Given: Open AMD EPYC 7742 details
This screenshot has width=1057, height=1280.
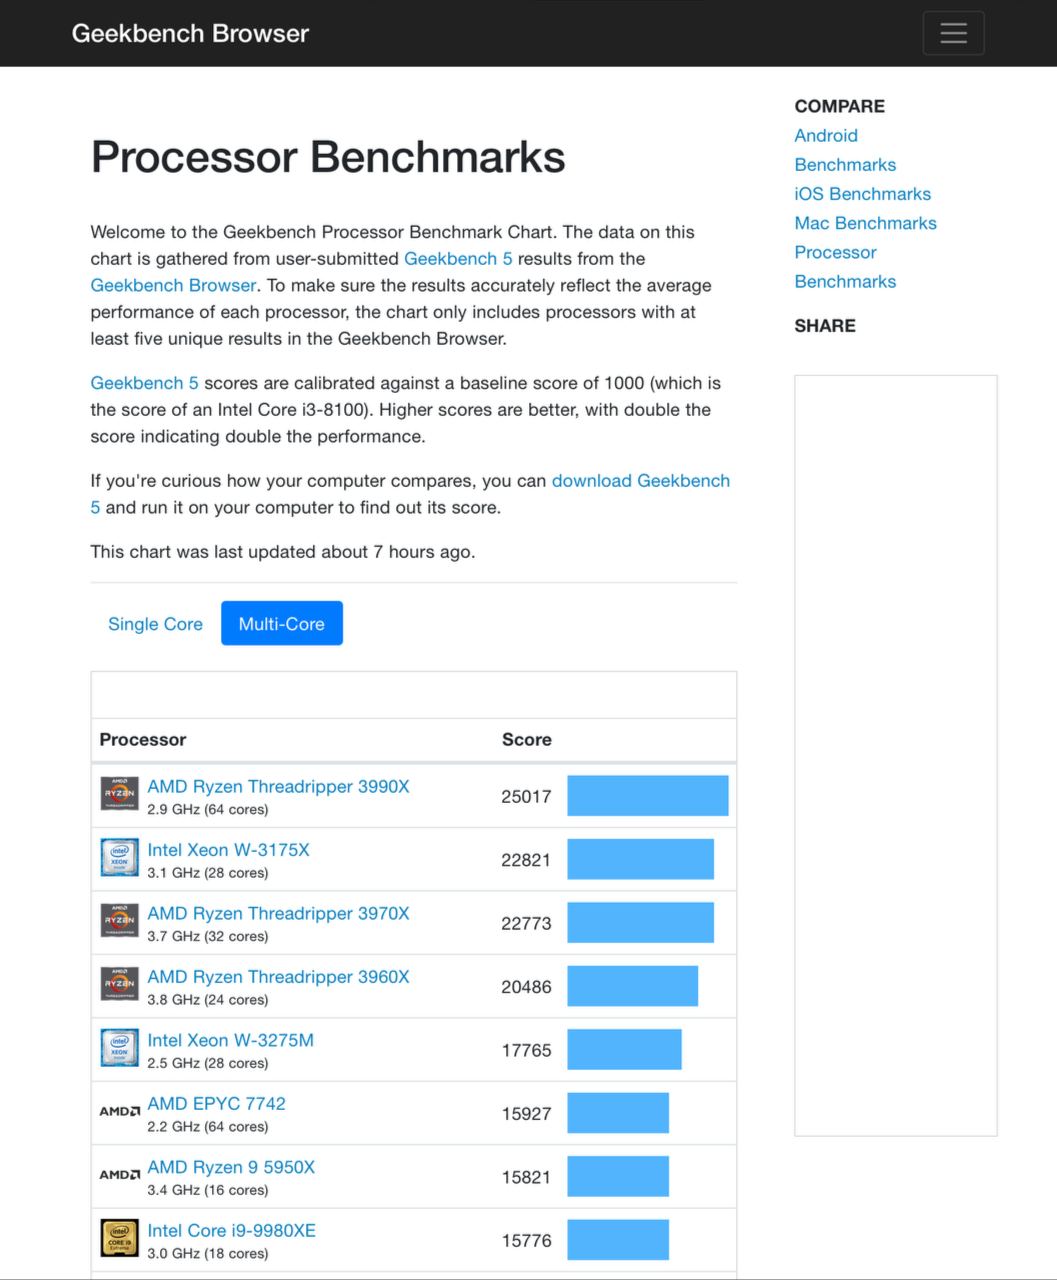Looking at the screenshot, I should [216, 1103].
